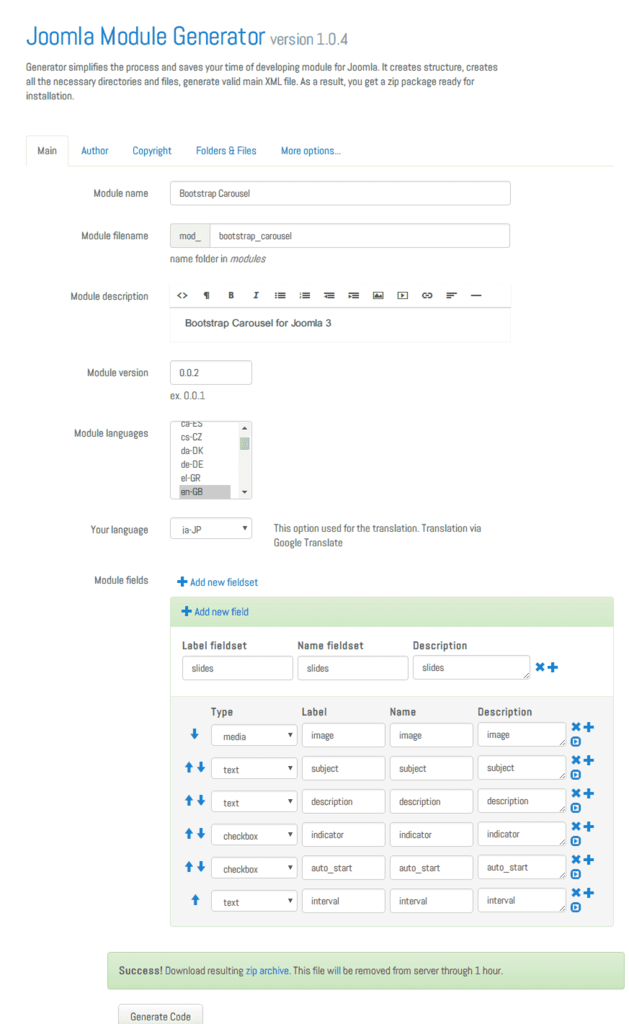
Task: Insert unordered bullet list in editor
Action: pos(280,295)
